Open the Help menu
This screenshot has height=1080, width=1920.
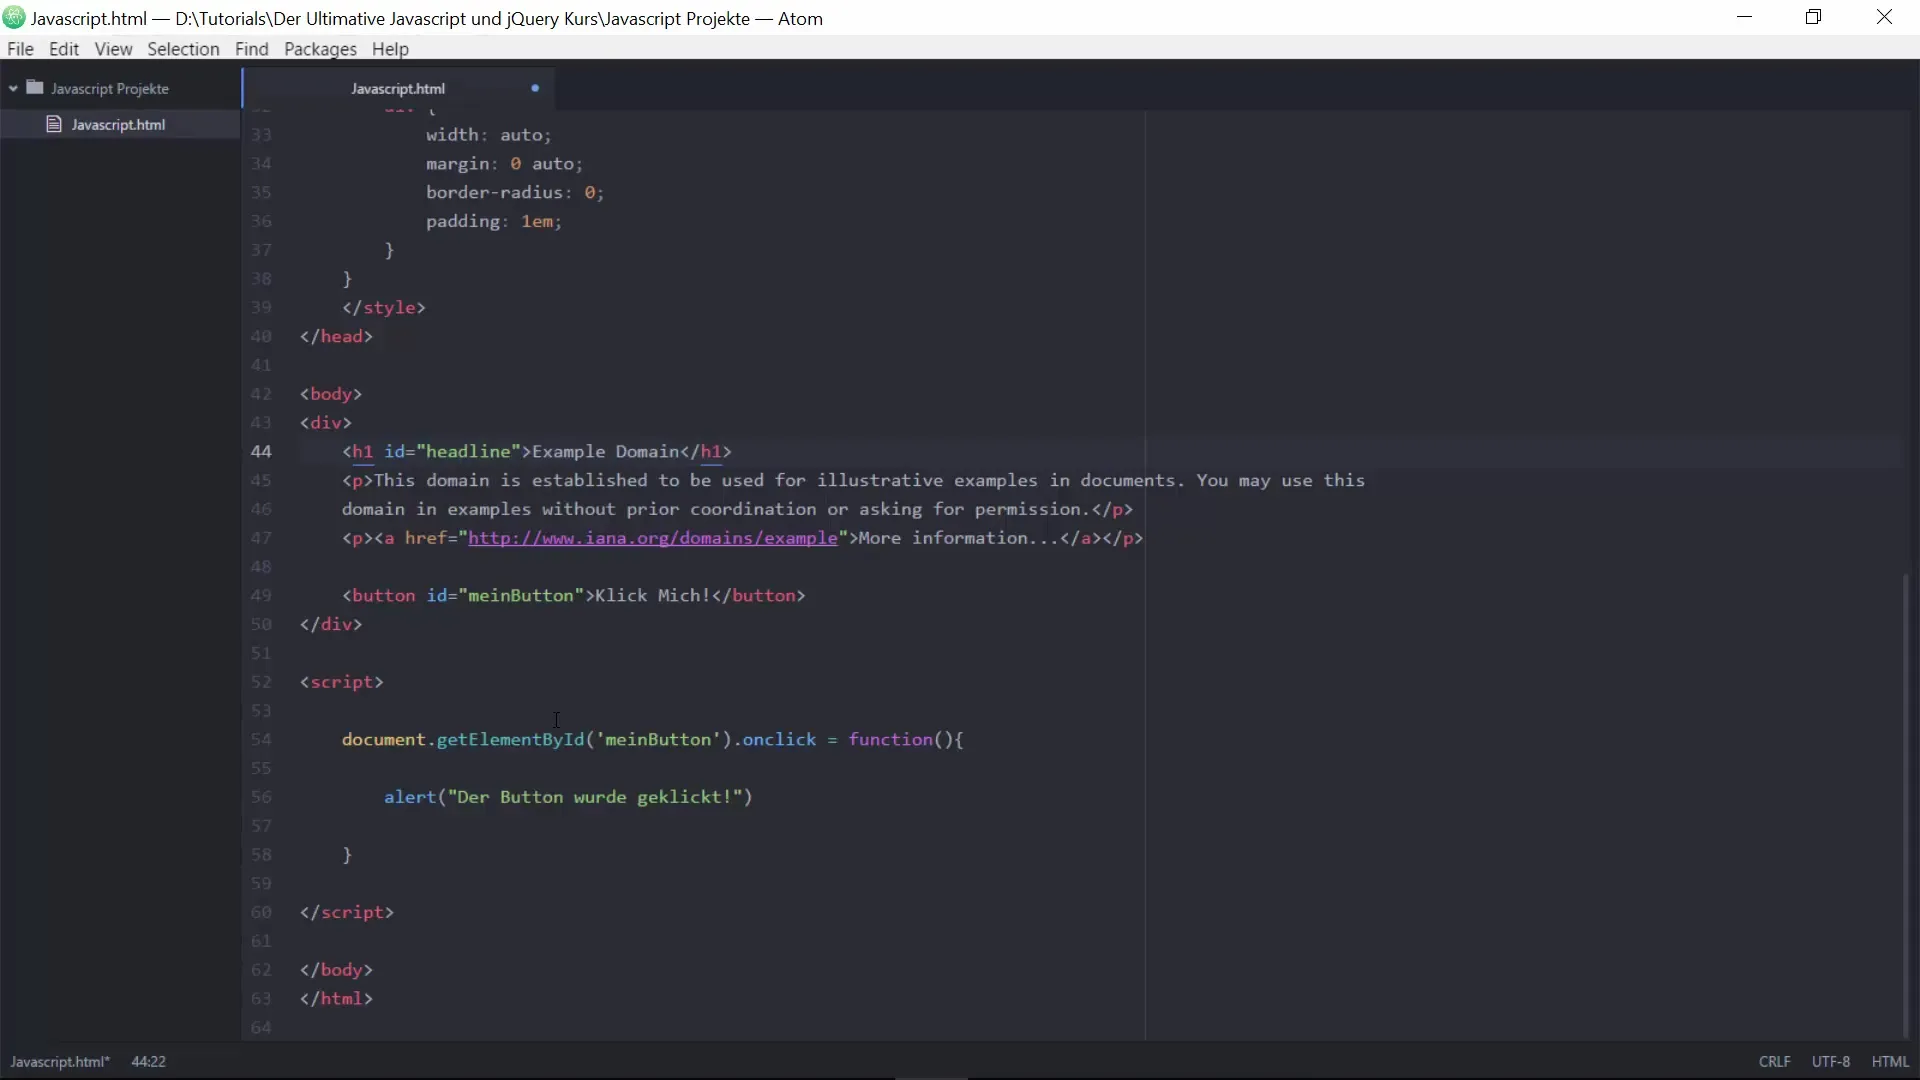pos(390,49)
